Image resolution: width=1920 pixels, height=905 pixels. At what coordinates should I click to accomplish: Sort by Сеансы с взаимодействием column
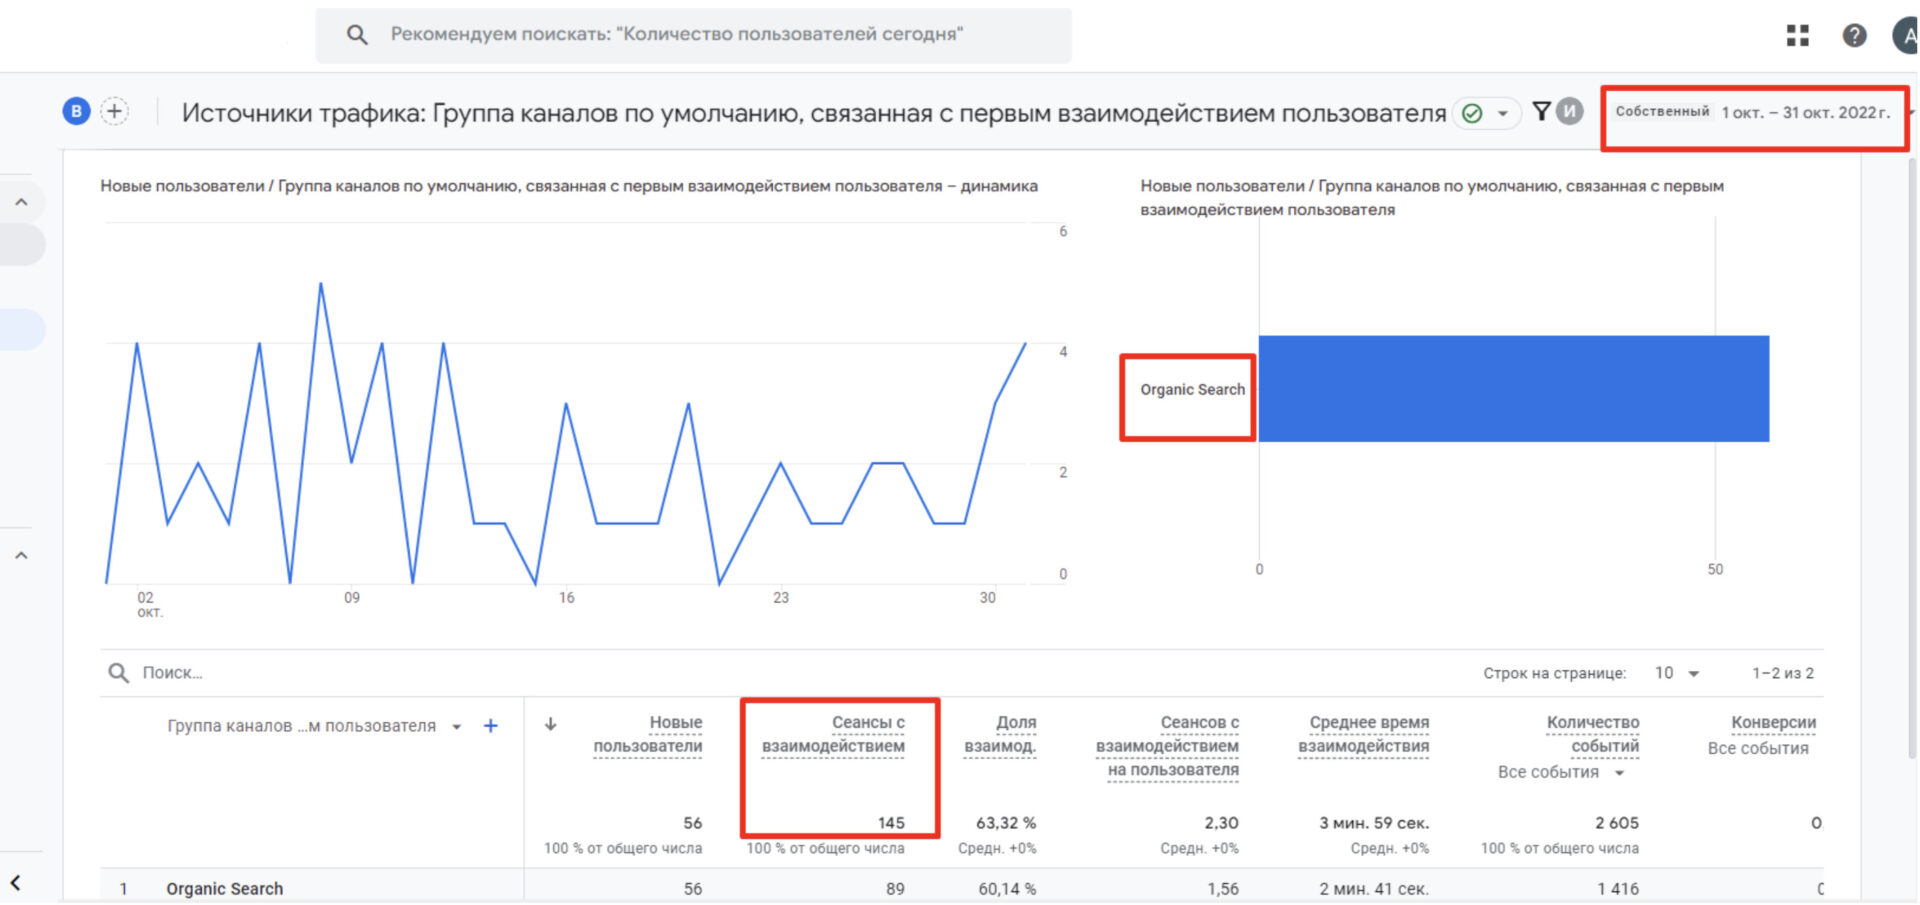click(x=833, y=734)
